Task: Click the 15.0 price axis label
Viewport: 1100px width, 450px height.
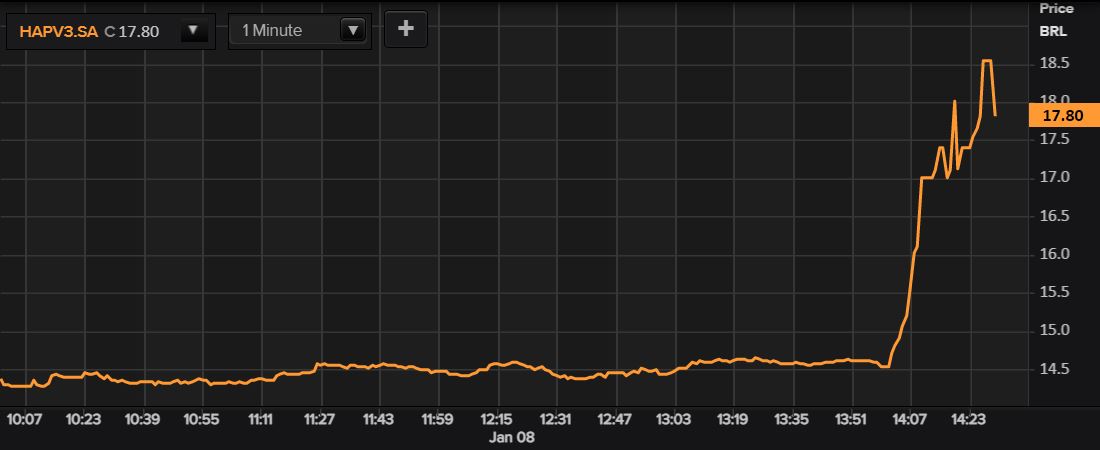Action: (x=1056, y=331)
